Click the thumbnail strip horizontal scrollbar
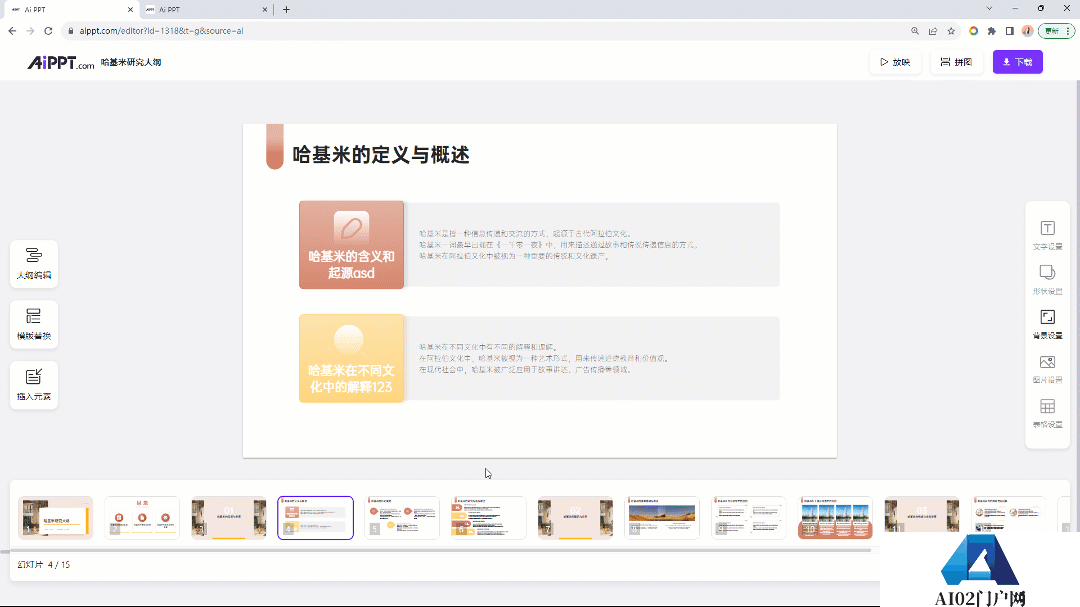Viewport: 1080px width, 607px height. point(441,551)
